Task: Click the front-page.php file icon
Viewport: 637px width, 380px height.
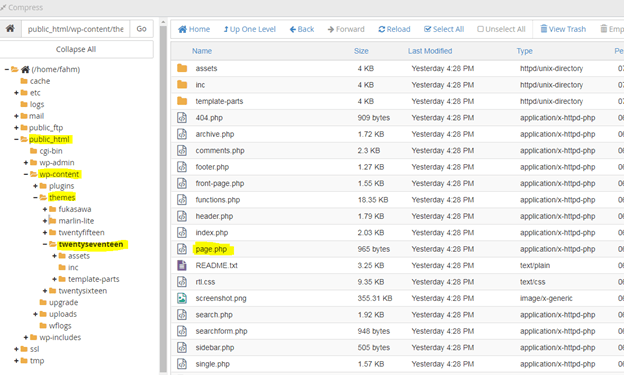Action: [x=182, y=183]
